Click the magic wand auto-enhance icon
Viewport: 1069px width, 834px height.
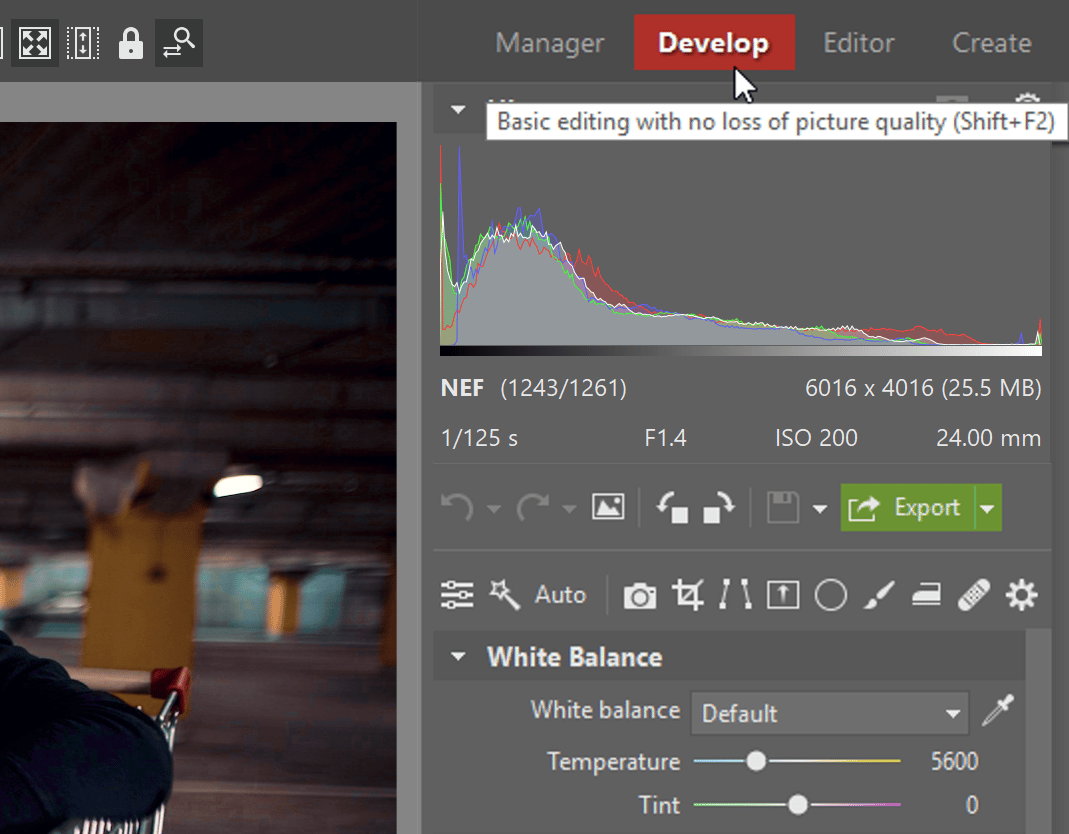point(505,595)
